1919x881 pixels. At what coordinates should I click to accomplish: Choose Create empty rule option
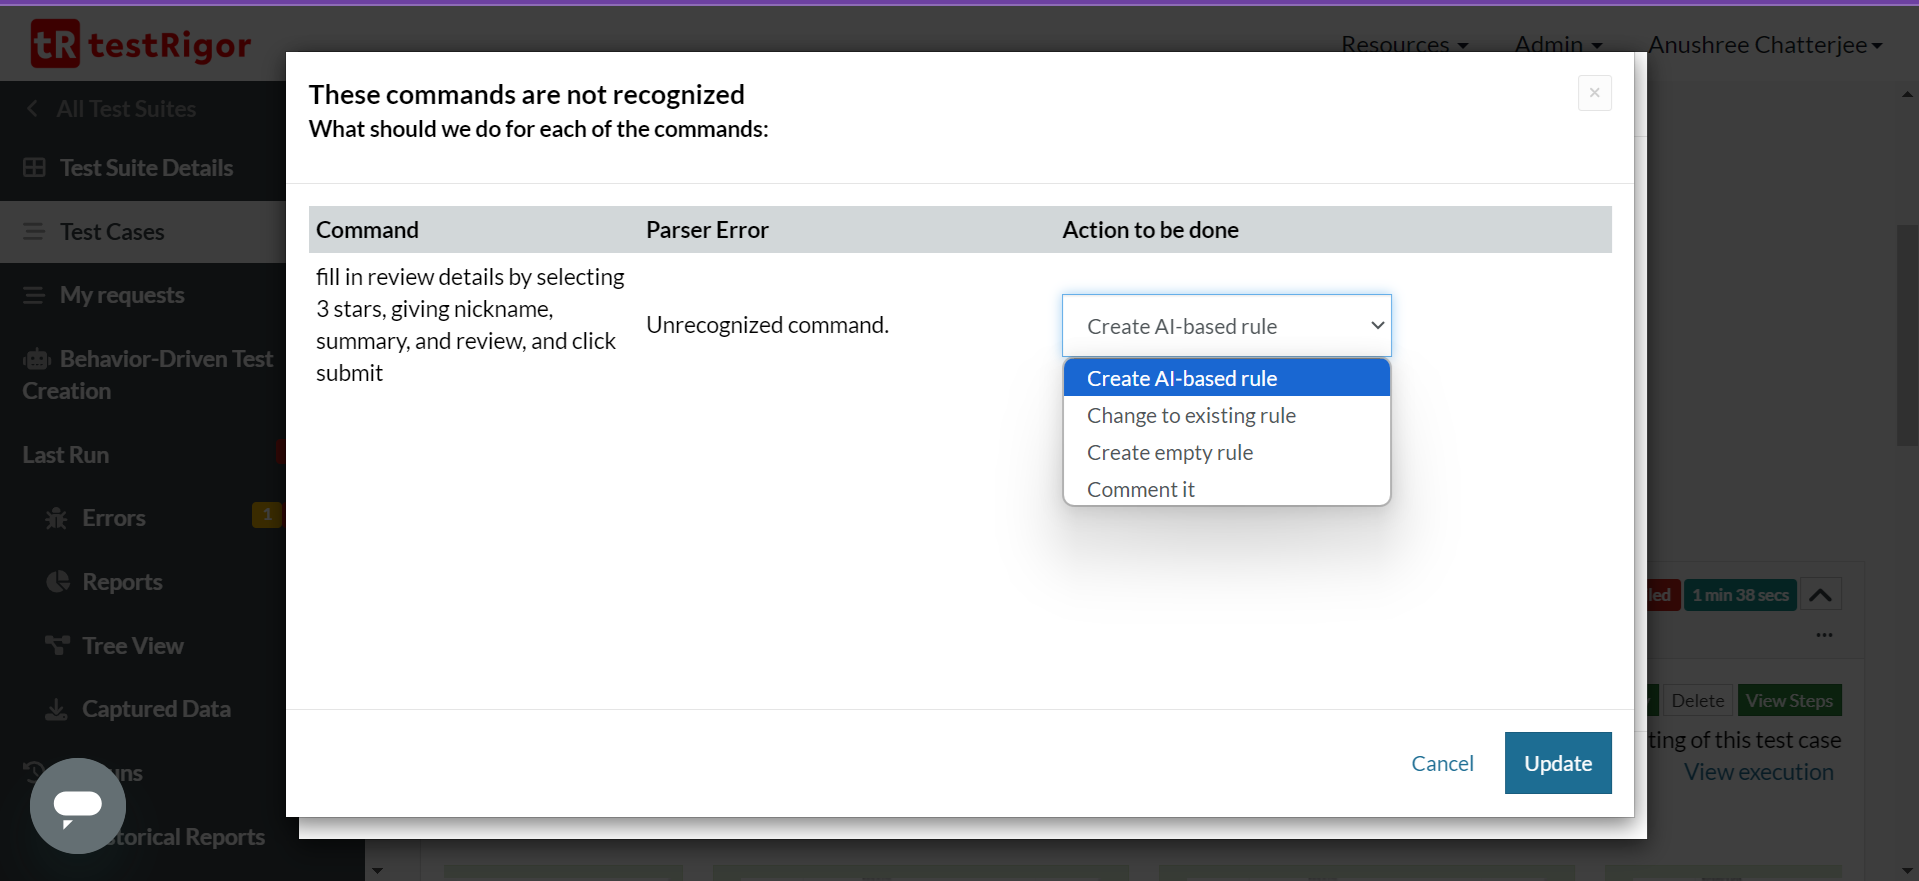pyautogui.click(x=1170, y=453)
